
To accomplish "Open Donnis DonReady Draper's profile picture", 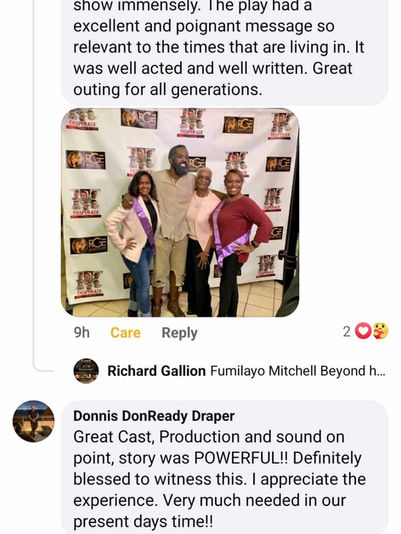I will (33, 421).
